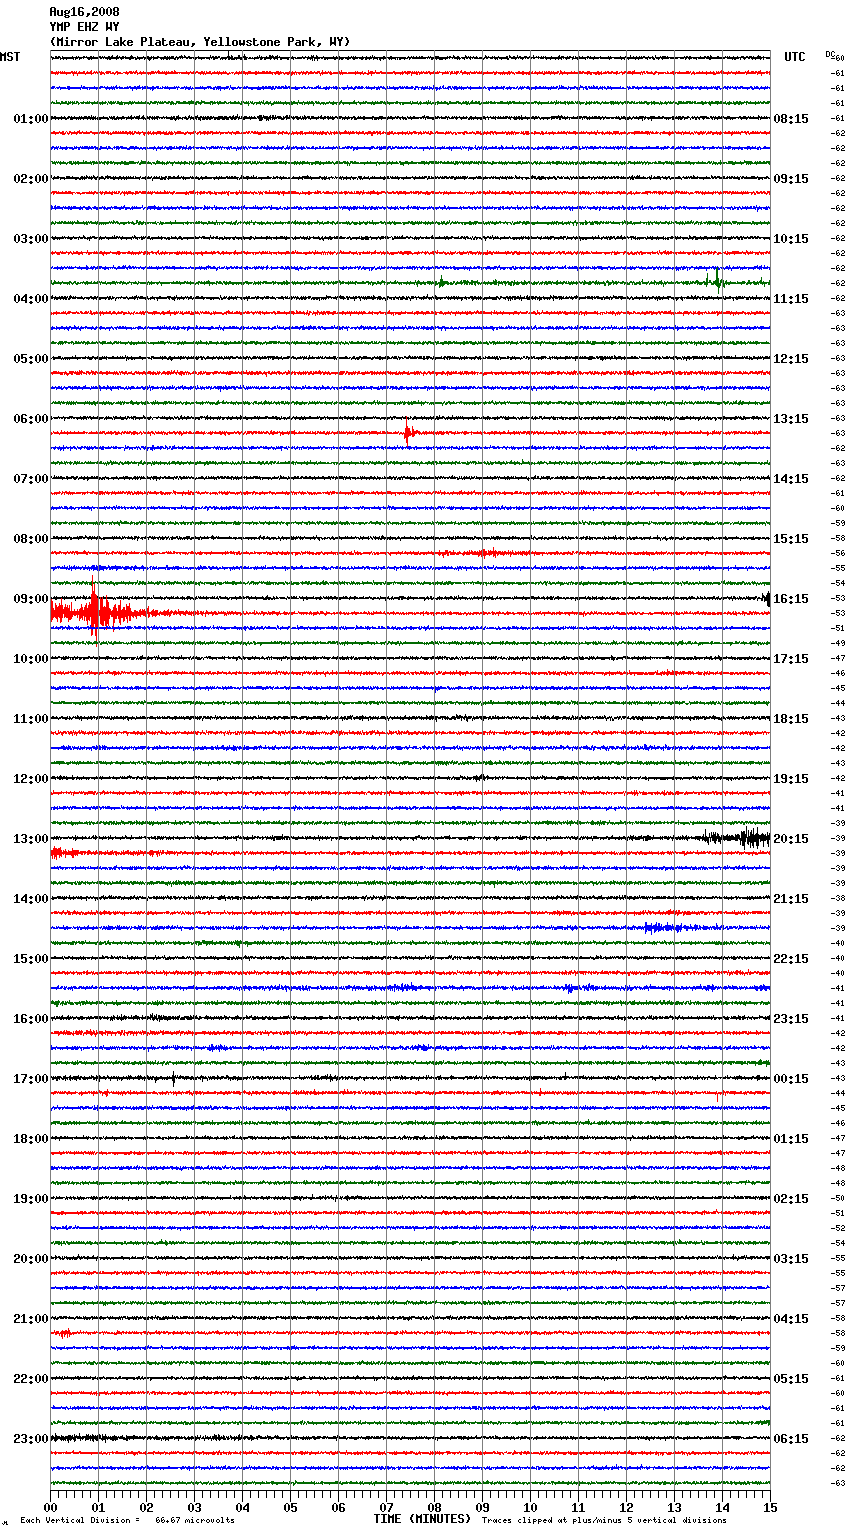Viewport: 850px width, 1534px height.
Task: Click the UTC time label "18:15"
Action: (791, 719)
